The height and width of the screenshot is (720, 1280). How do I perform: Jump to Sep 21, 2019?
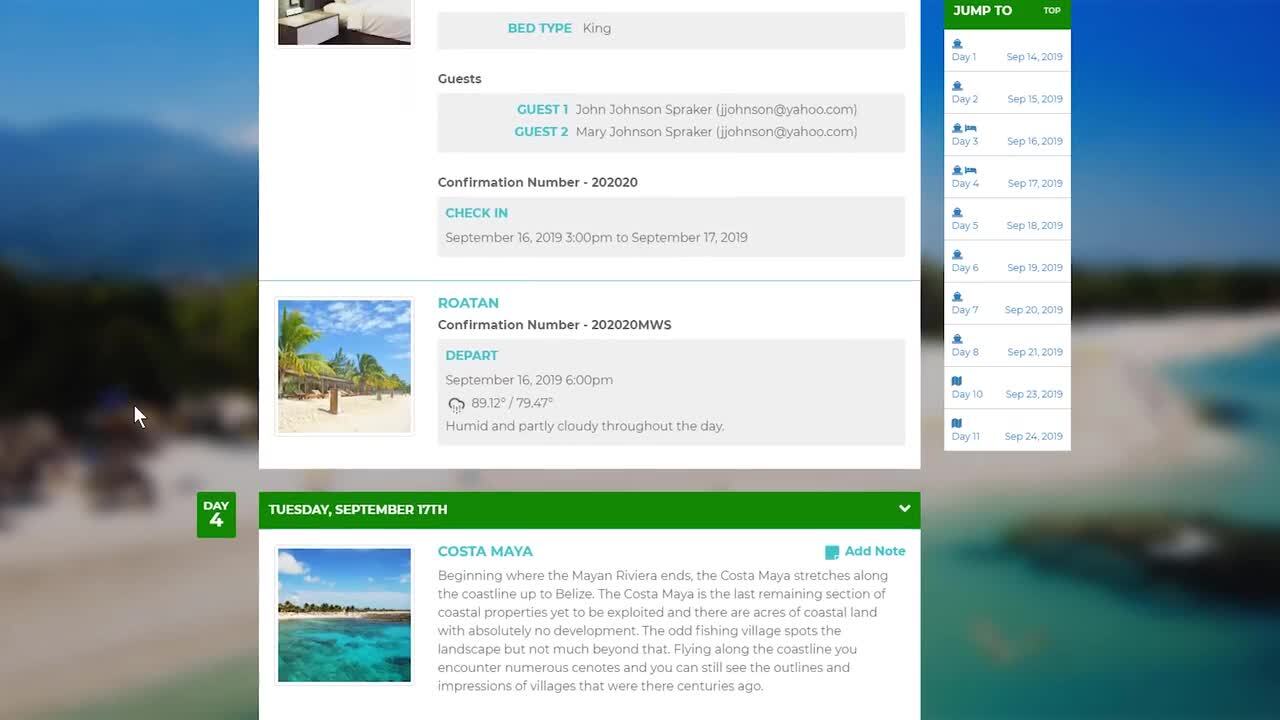1035,352
